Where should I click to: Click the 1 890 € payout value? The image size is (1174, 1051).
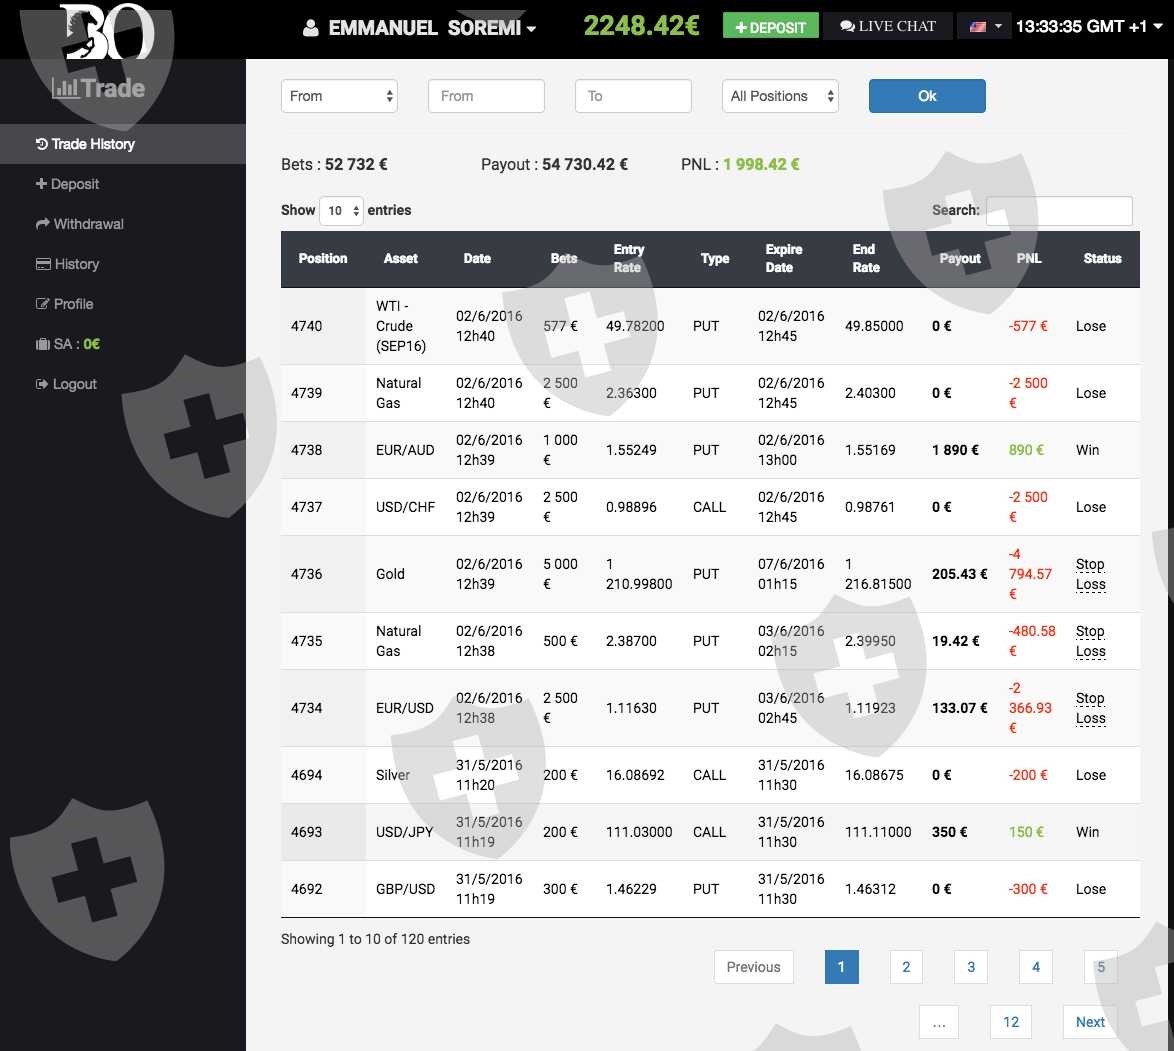pyautogui.click(x=955, y=450)
